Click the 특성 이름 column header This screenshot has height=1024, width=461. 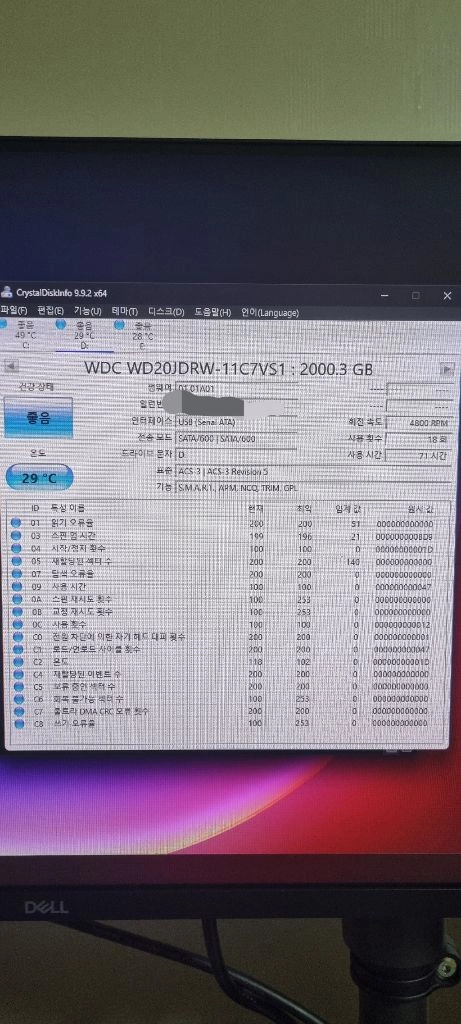pyautogui.click(x=69, y=508)
